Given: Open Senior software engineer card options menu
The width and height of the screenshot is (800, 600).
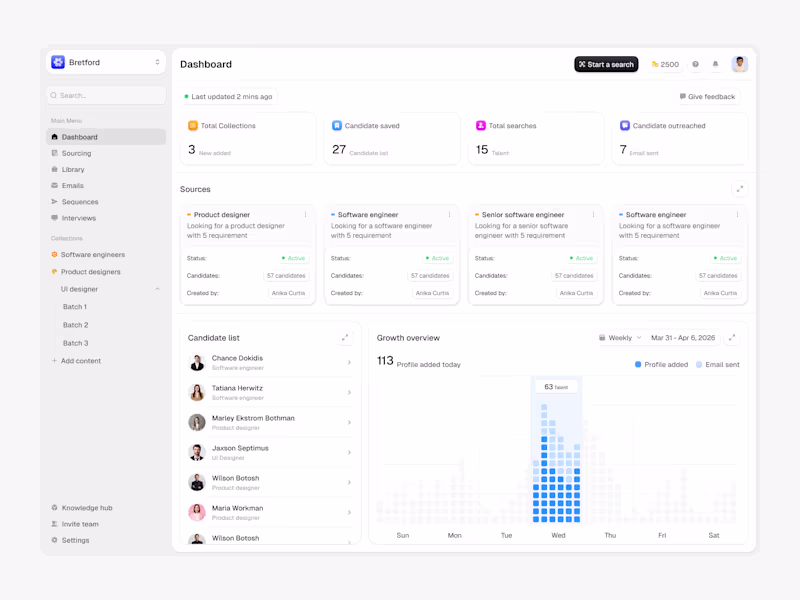Looking at the screenshot, I should coord(593,215).
